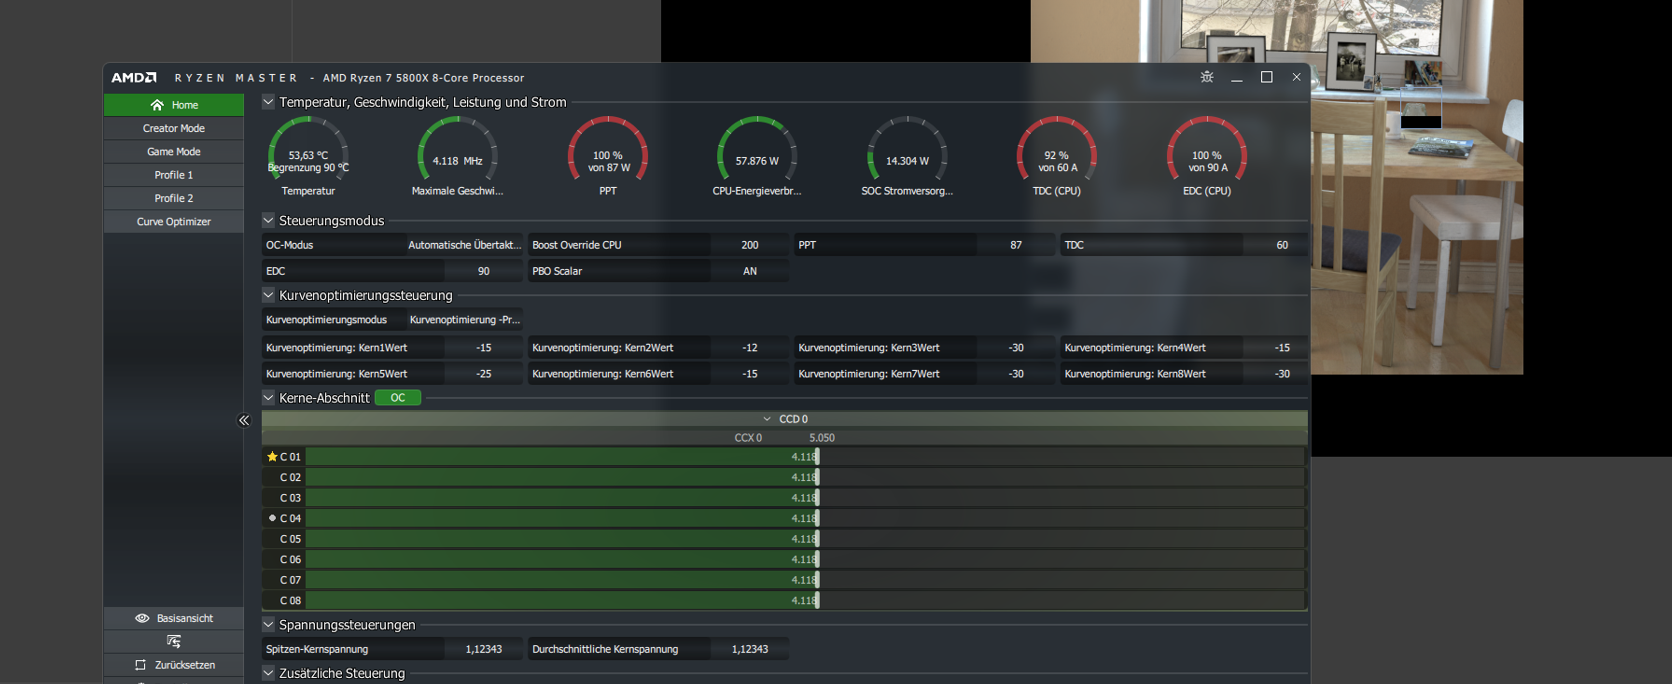Screen dimensions: 1672x684
Task: Collapse the Spannungssteuerungen section
Action: tap(268, 624)
